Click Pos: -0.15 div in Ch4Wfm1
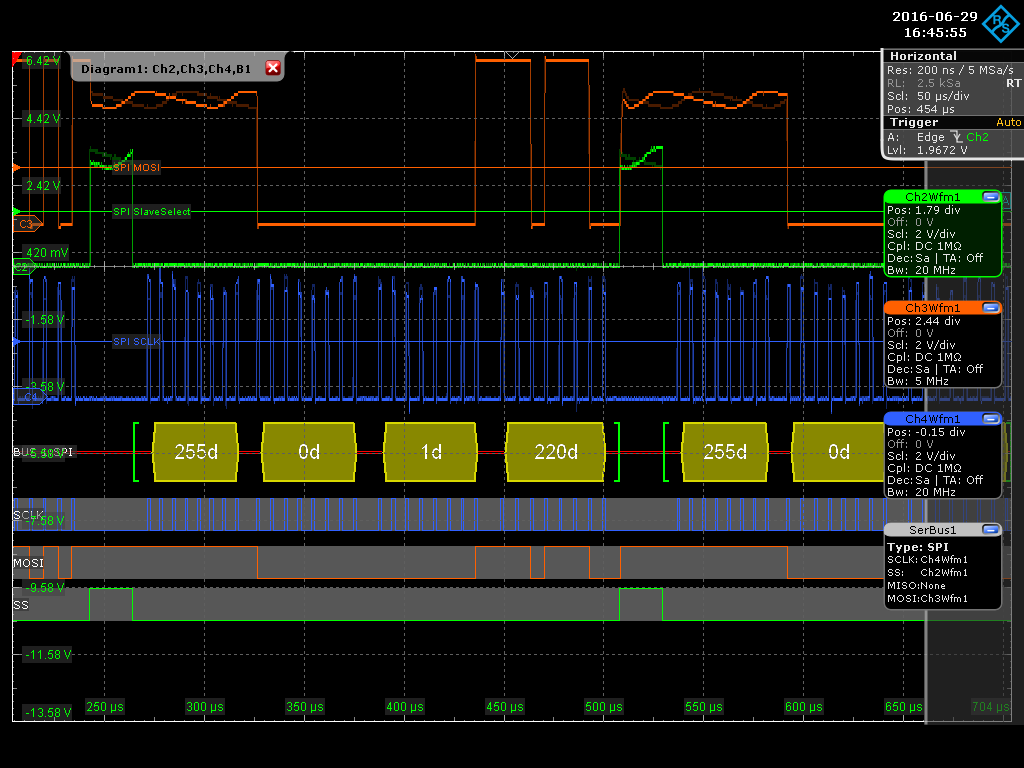Screen dimensions: 1024x768 [x=926, y=432]
